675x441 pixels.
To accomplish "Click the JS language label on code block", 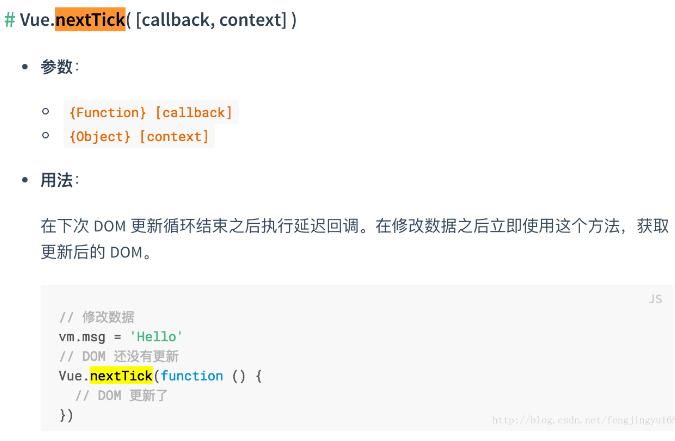I will tap(655, 299).
